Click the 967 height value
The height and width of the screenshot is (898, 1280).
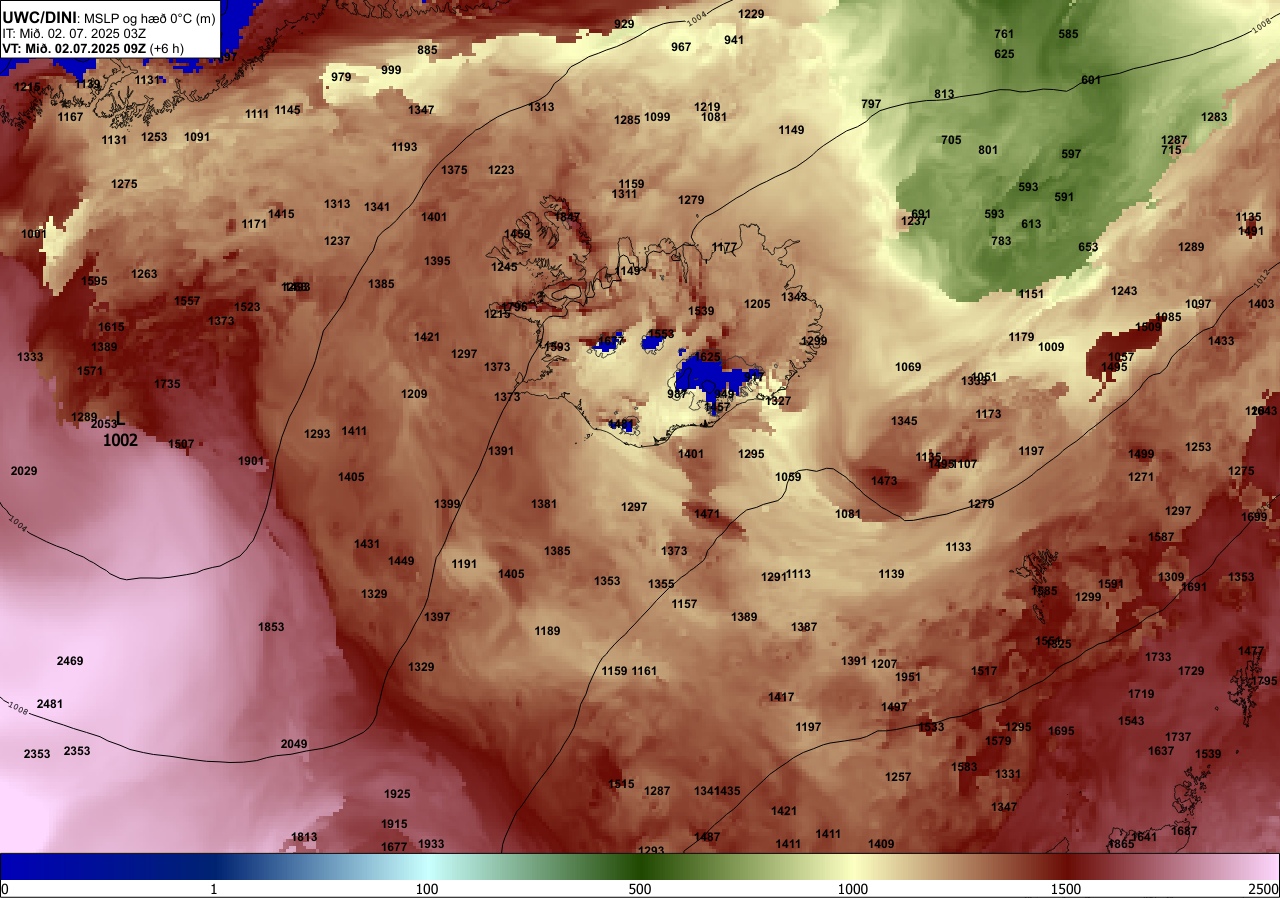point(681,47)
